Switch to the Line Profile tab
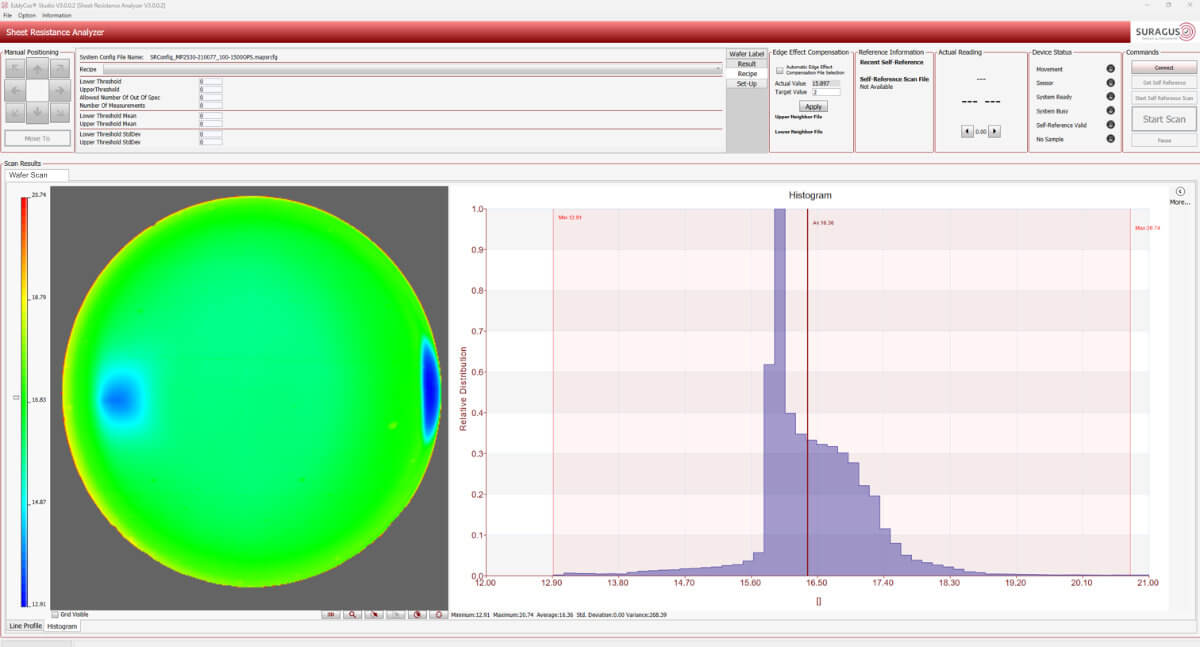Image resolution: width=1200 pixels, height=647 pixels. [x=26, y=626]
